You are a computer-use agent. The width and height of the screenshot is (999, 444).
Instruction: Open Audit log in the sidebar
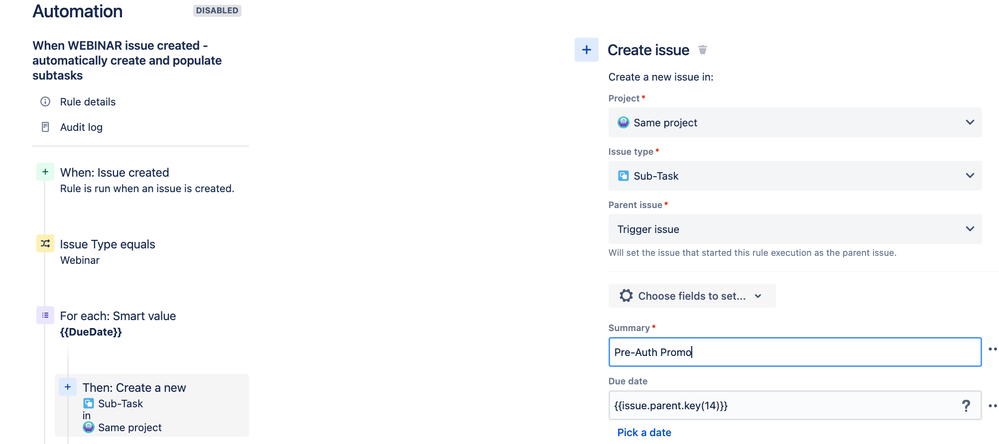81,127
